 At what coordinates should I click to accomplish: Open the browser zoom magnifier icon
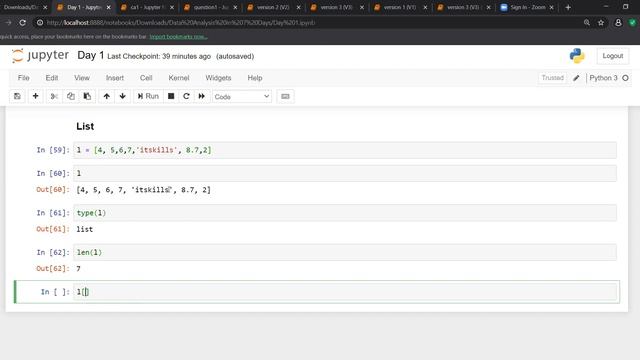(587, 23)
